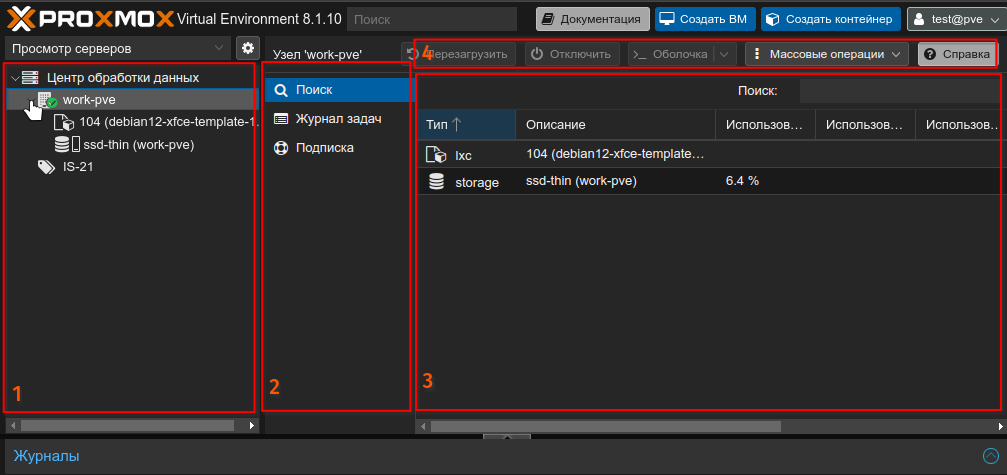1007x475 pixels.
Task: Click the storage database icon in table
Action: coord(437,182)
